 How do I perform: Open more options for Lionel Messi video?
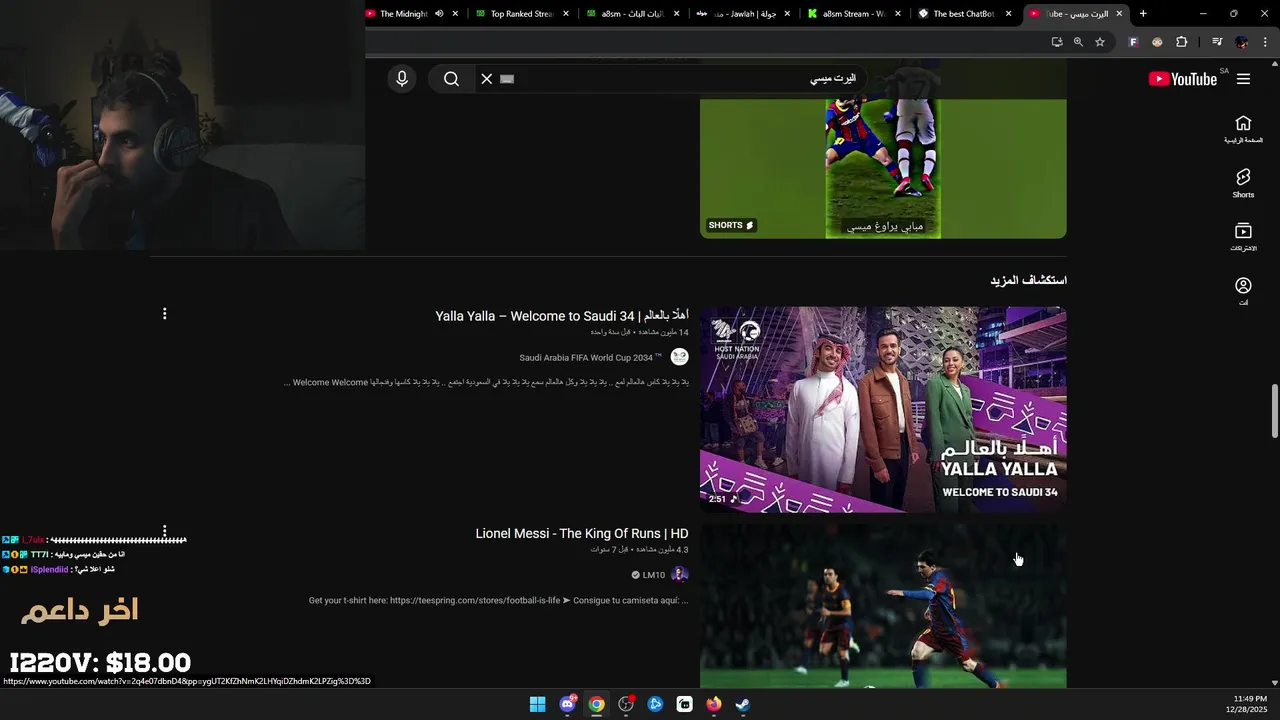pyautogui.click(x=165, y=531)
